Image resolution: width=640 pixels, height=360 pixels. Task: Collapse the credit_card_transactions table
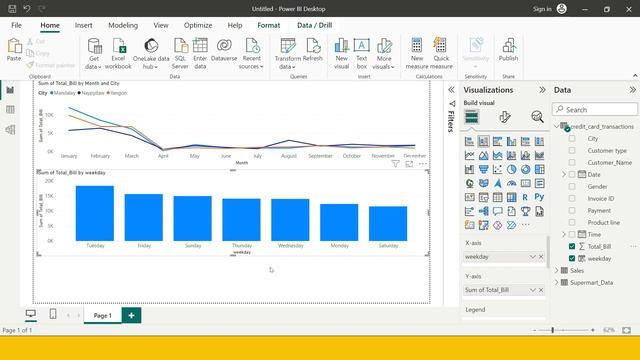(557, 127)
